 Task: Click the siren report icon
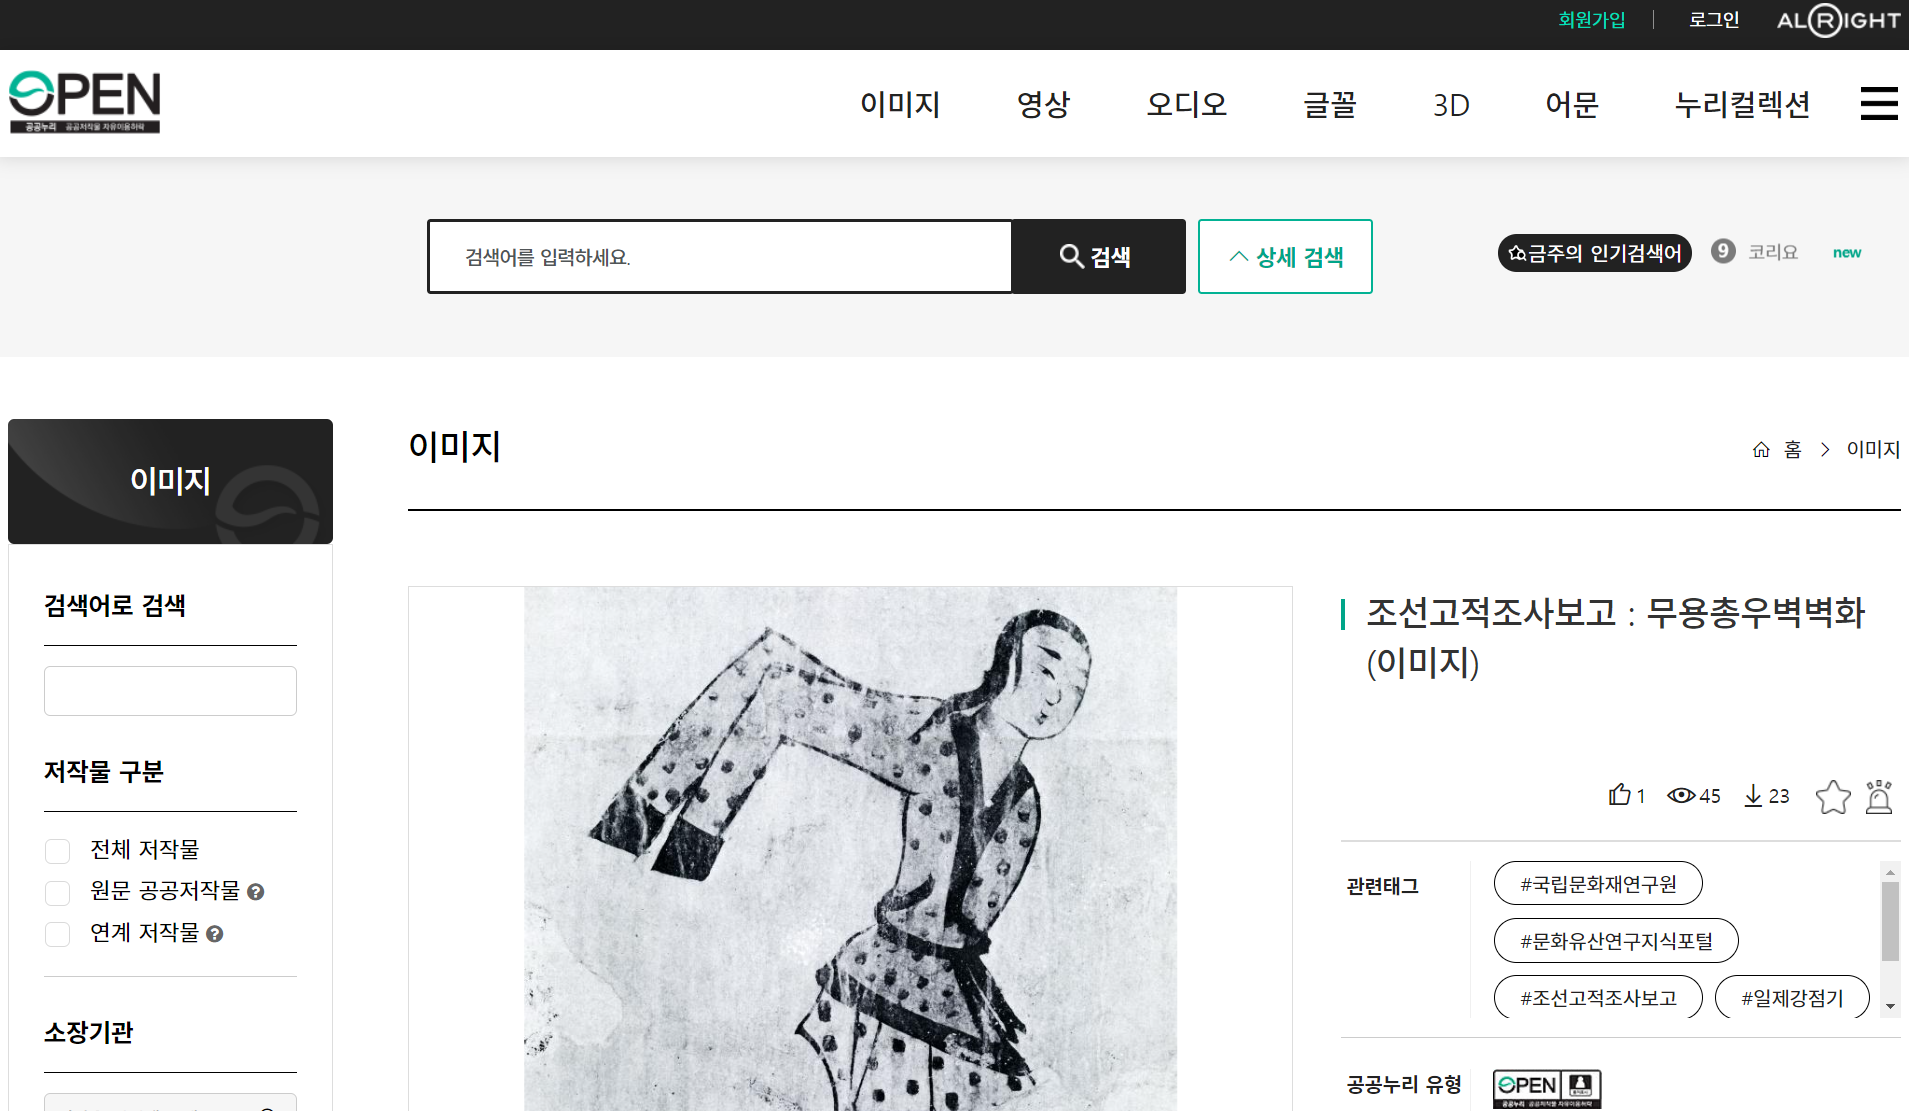[1879, 797]
